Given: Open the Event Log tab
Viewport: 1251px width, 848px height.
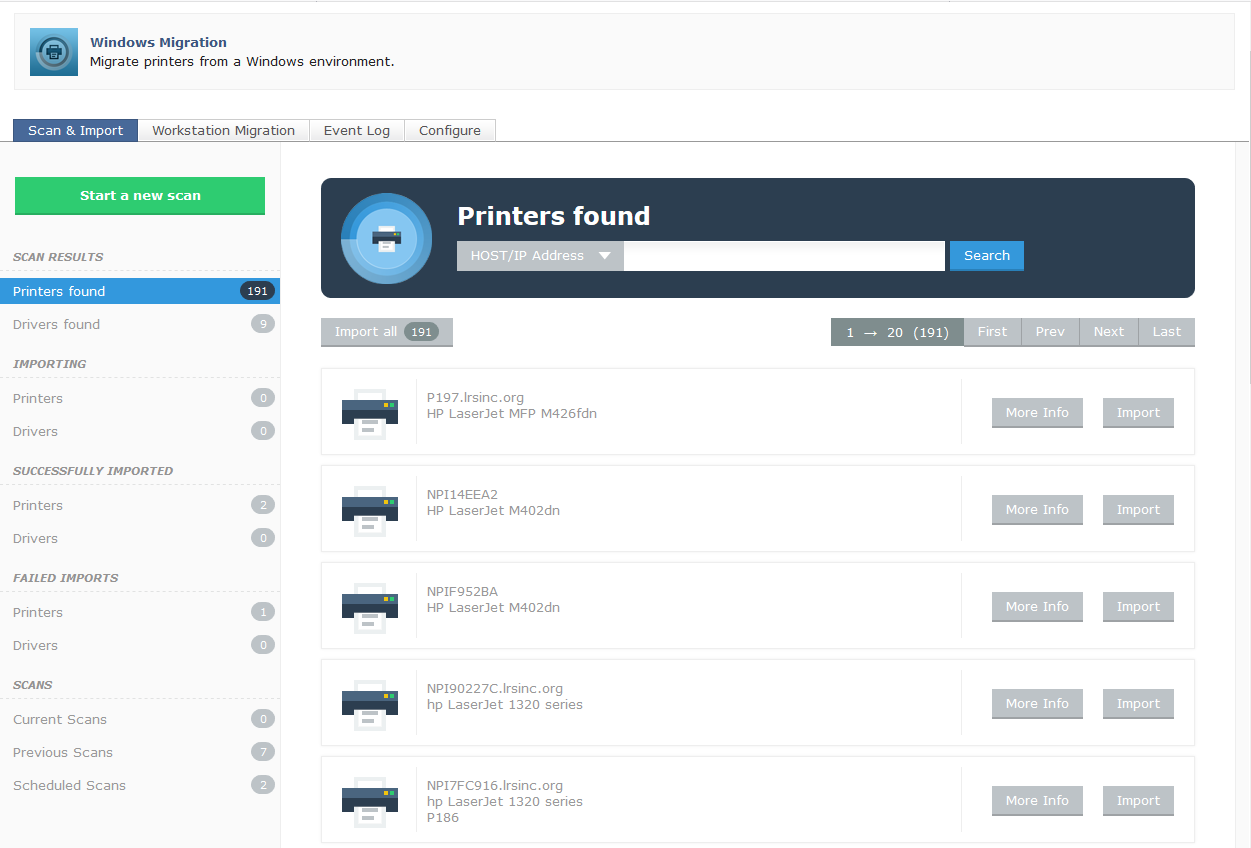Looking at the screenshot, I should pos(357,131).
